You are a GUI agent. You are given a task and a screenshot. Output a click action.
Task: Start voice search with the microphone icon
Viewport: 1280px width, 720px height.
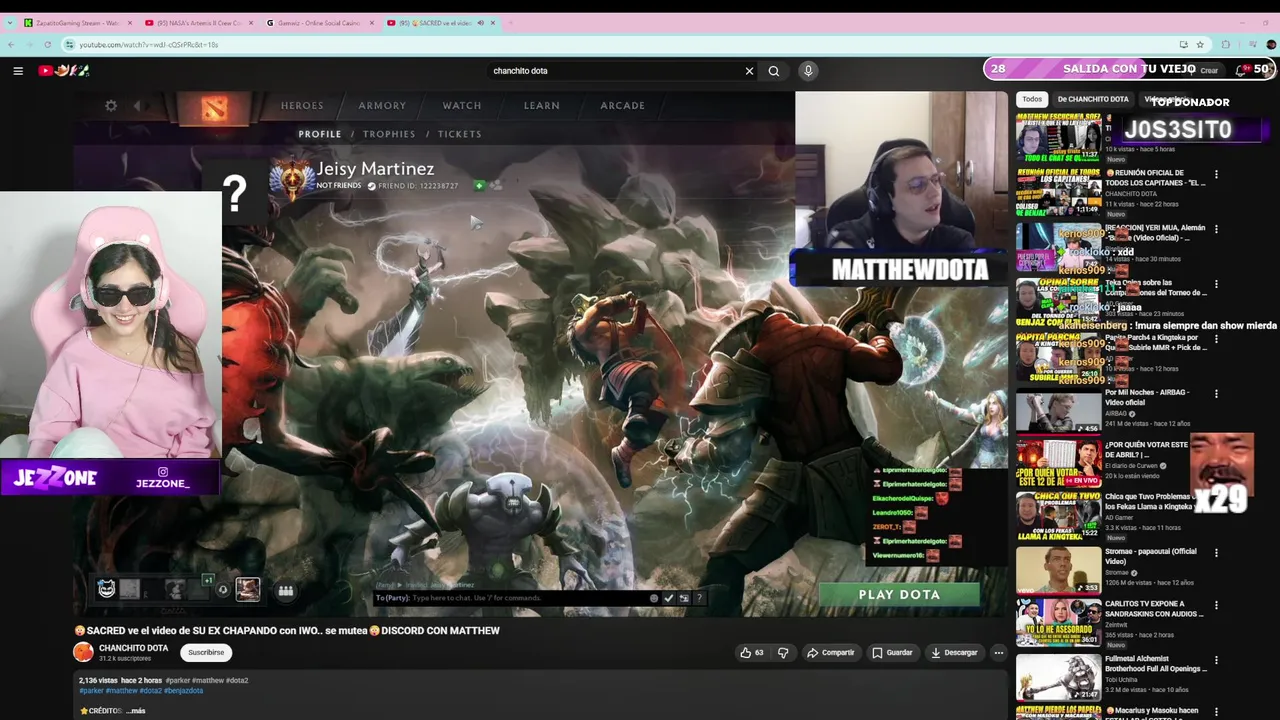click(808, 71)
